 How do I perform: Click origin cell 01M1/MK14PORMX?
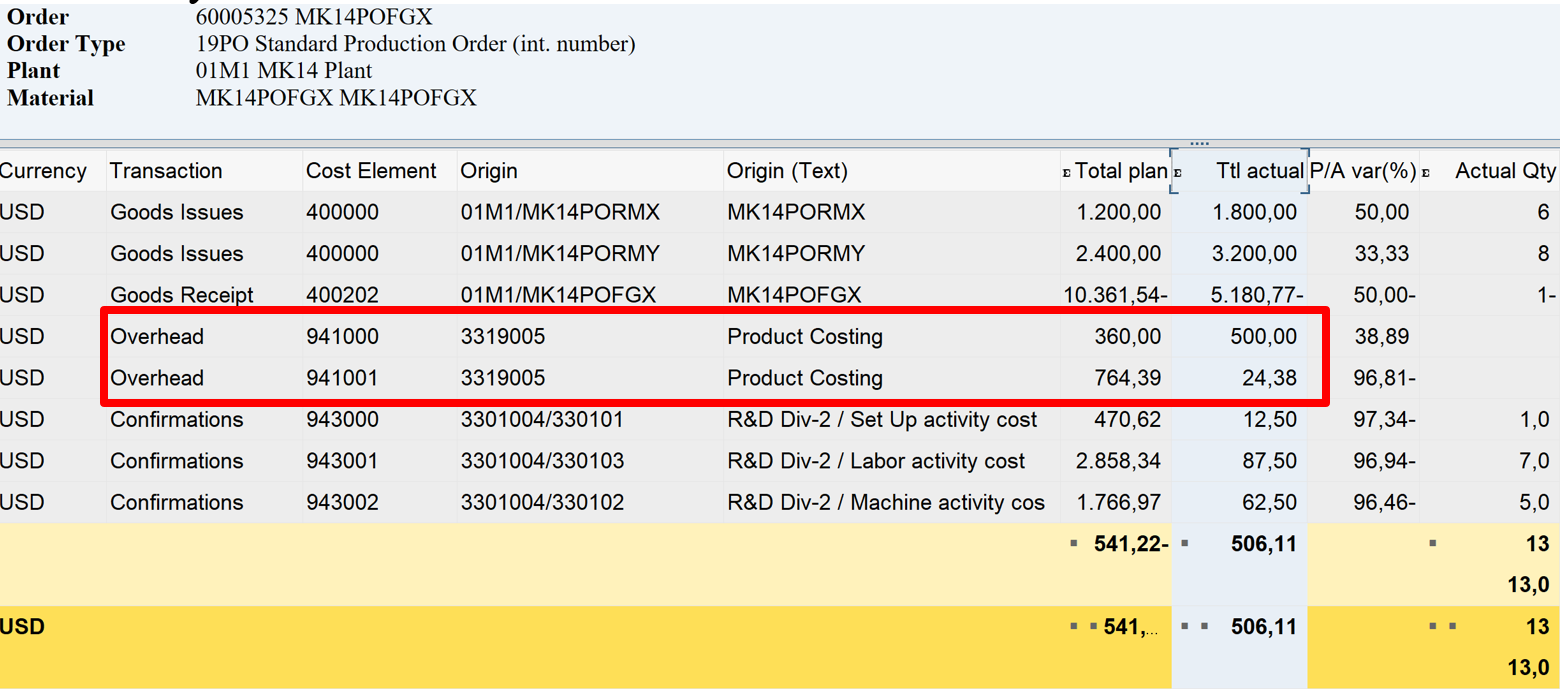[560, 212]
